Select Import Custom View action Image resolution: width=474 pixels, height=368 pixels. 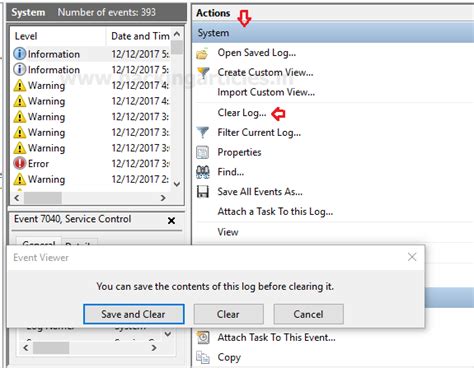point(266,92)
